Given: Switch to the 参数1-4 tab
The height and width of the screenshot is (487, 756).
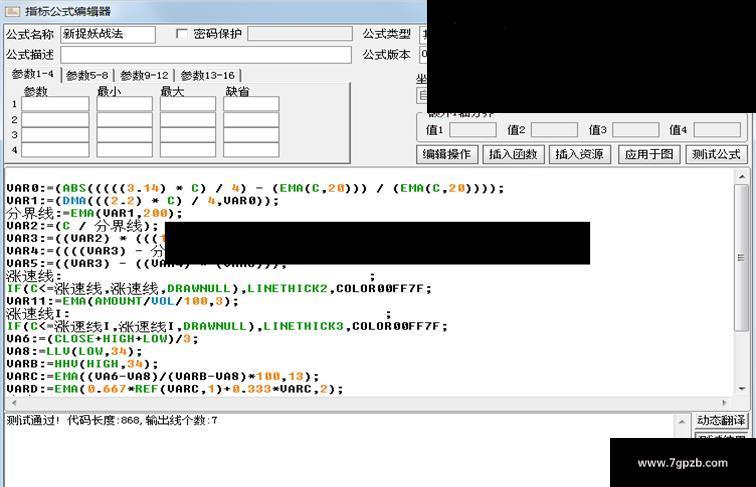Looking at the screenshot, I should (x=32, y=74).
